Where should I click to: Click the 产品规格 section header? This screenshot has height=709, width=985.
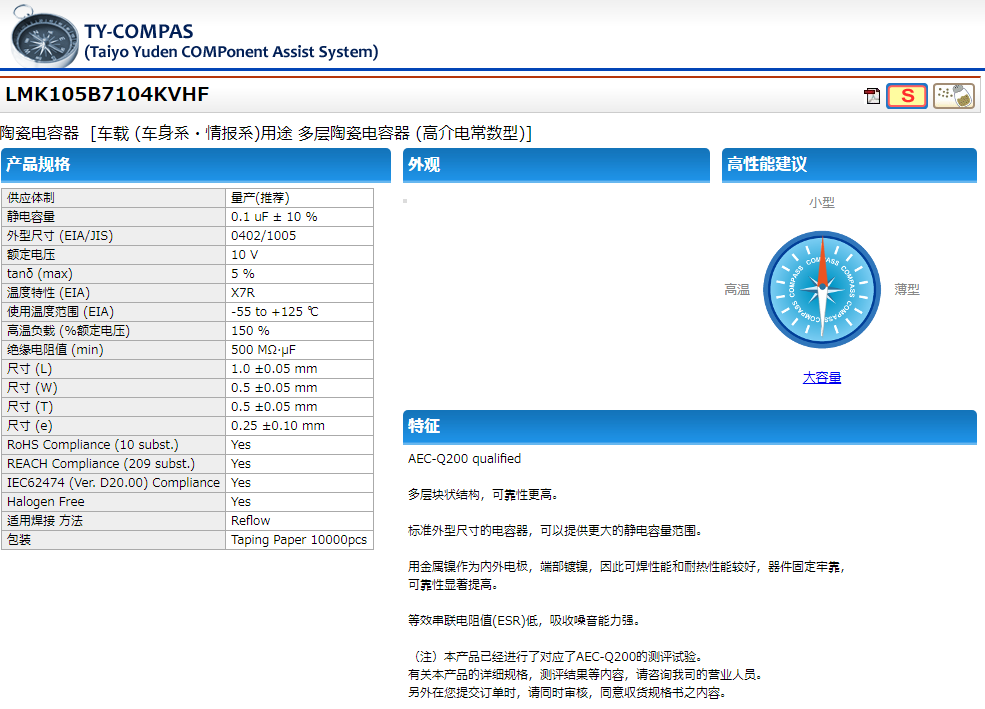(x=196, y=165)
